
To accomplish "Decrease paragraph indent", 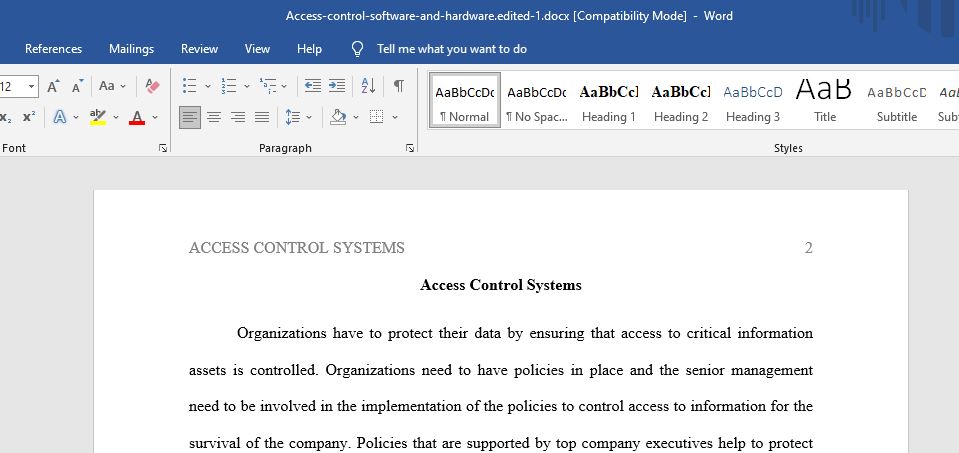I will click(313, 86).
